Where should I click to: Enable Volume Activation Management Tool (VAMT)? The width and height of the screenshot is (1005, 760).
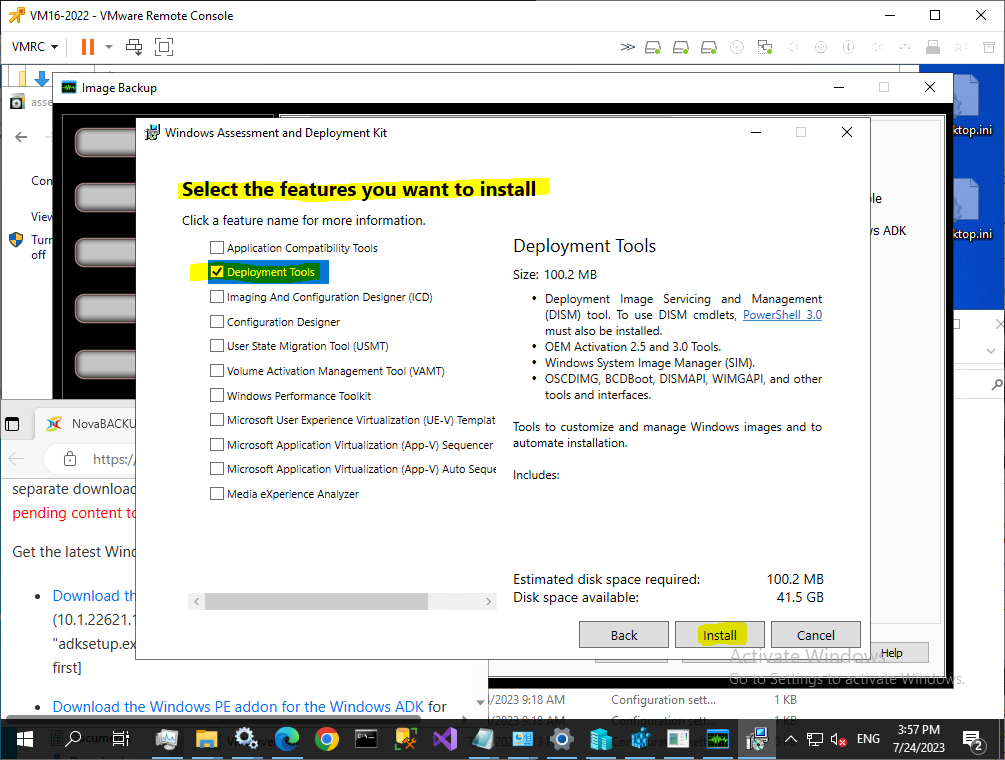(x=217, y=370)
